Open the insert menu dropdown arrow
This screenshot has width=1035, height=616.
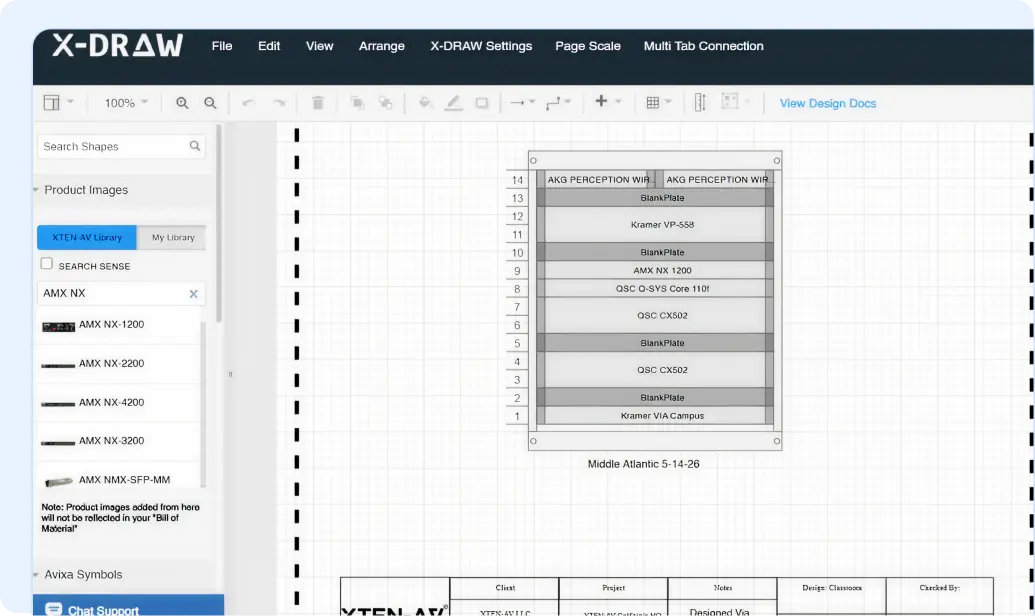[x=618, y=102]
